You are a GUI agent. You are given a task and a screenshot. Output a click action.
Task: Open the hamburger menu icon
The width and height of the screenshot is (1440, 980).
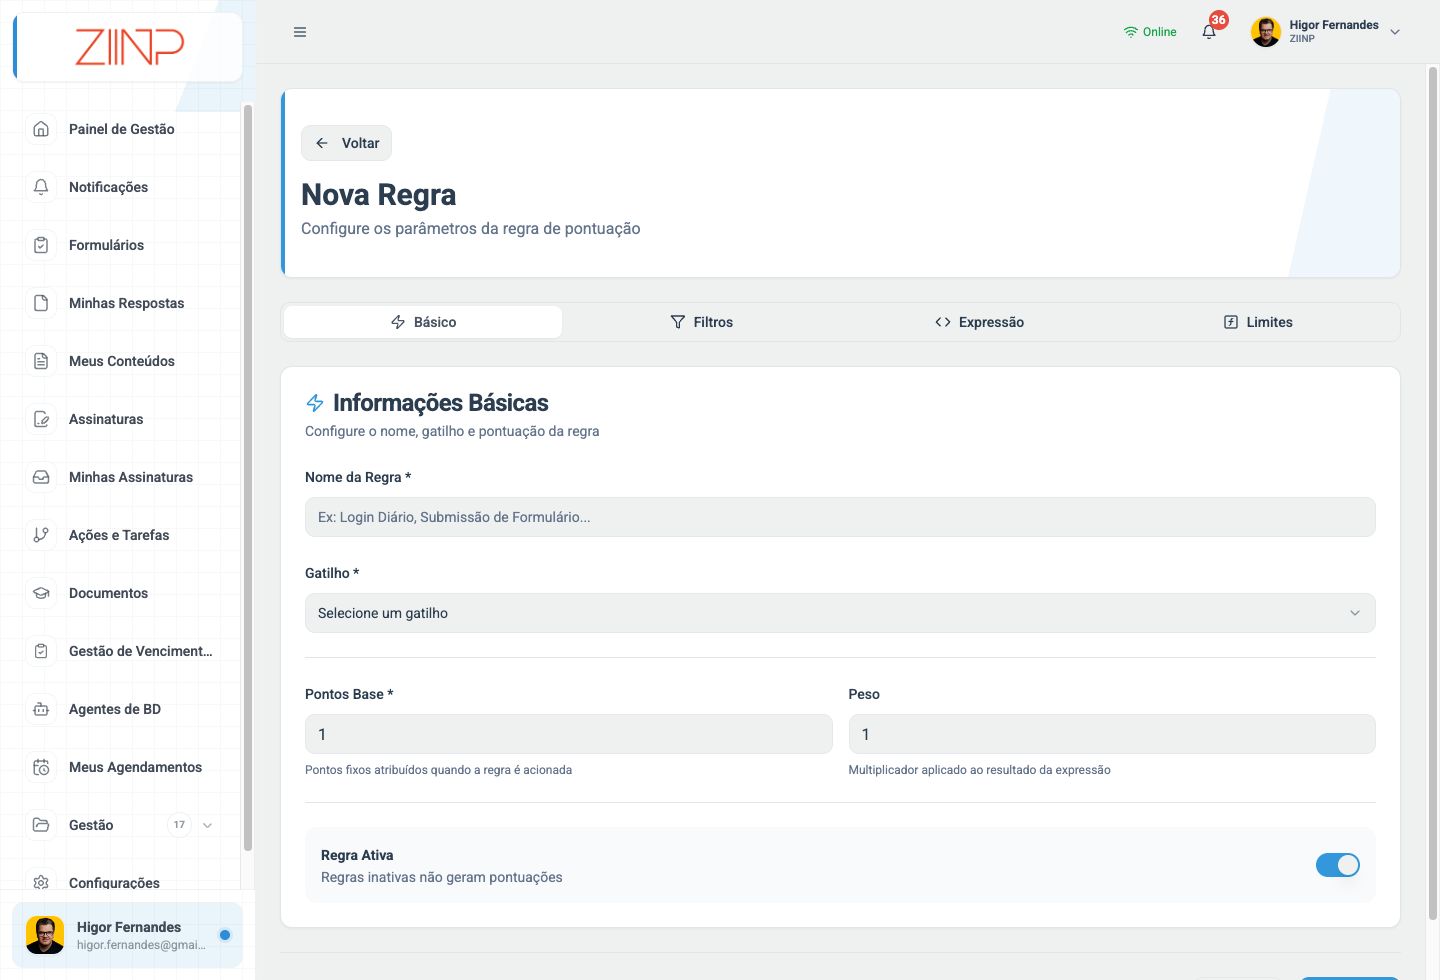[x=300, y=32]
